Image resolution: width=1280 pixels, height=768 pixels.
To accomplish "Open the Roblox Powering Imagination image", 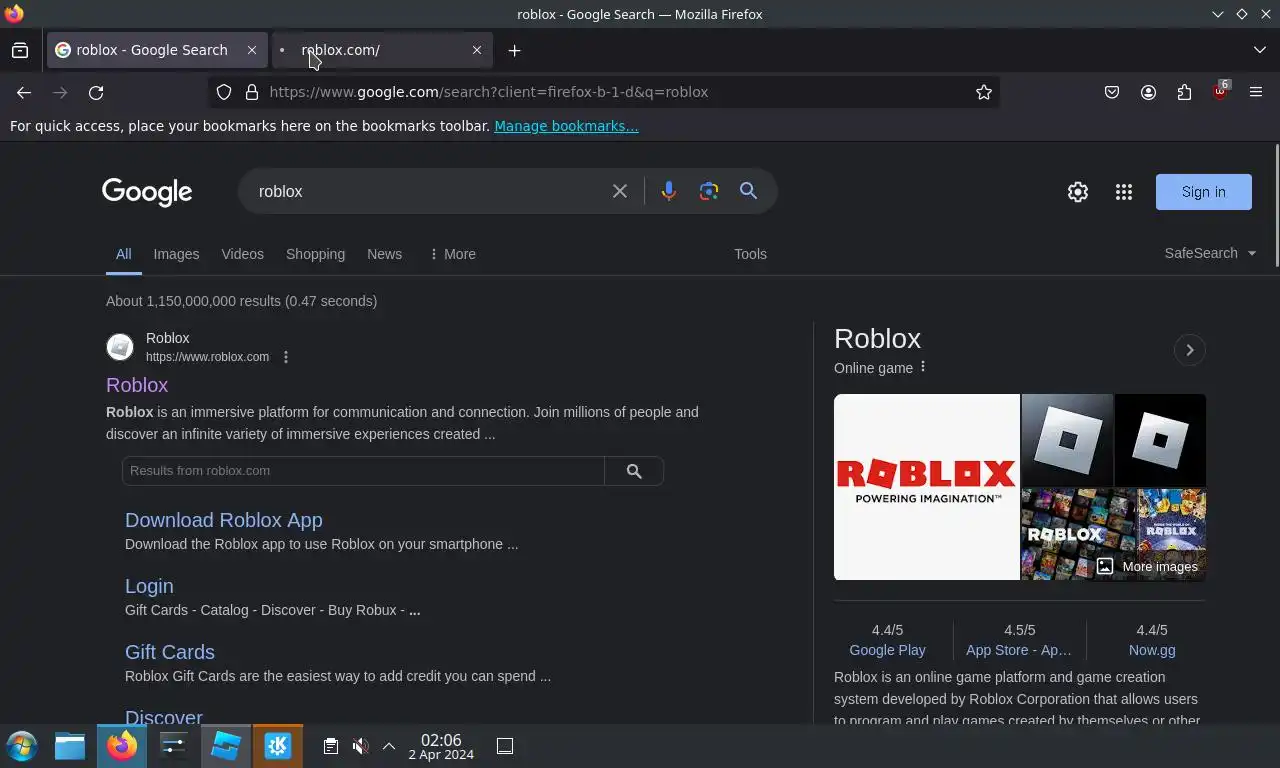I will (927, 487).
